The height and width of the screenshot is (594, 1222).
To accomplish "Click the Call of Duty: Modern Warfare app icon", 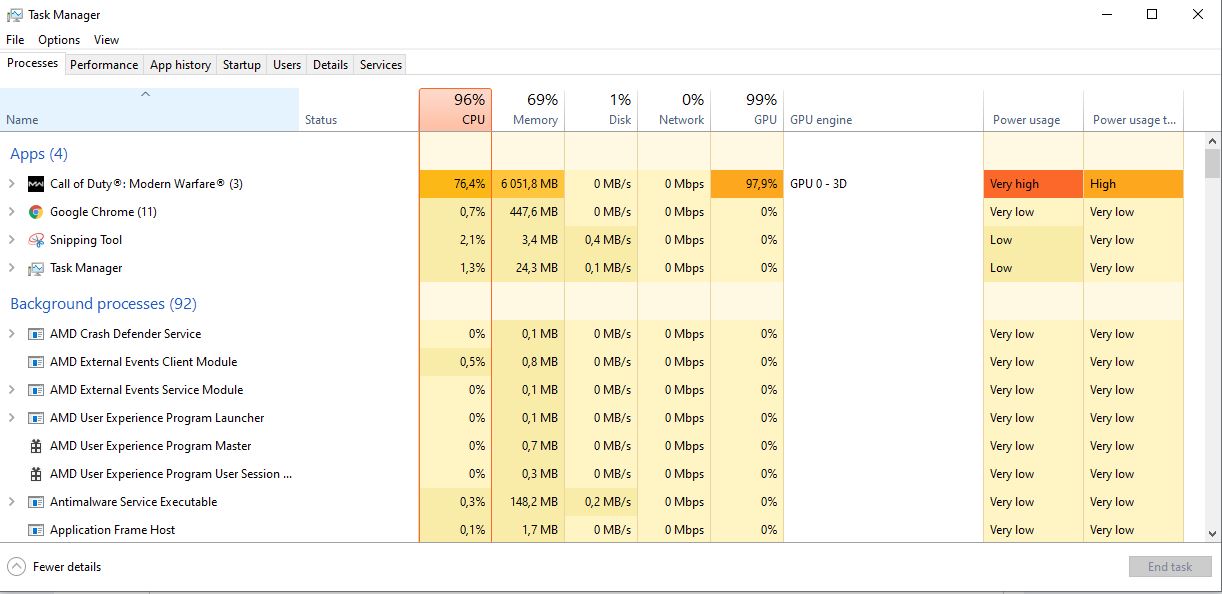I will coord(36,184).
